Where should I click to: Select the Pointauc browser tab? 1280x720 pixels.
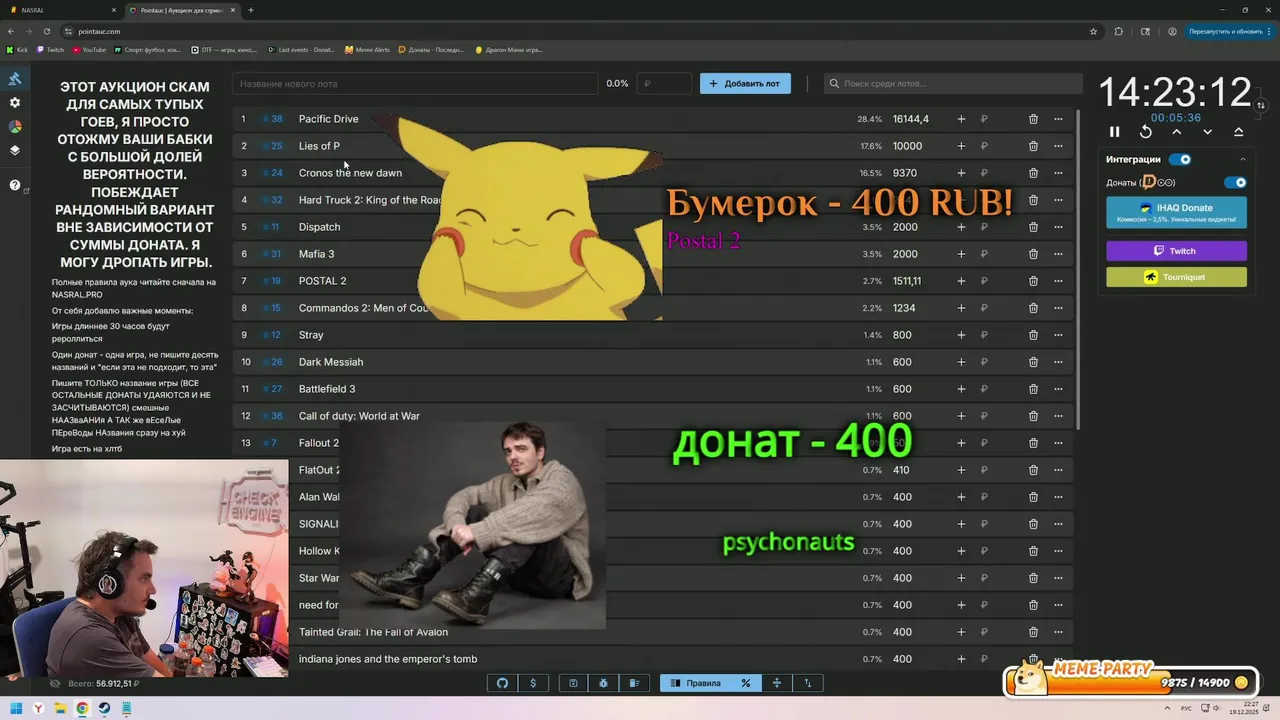click(183, 10)
